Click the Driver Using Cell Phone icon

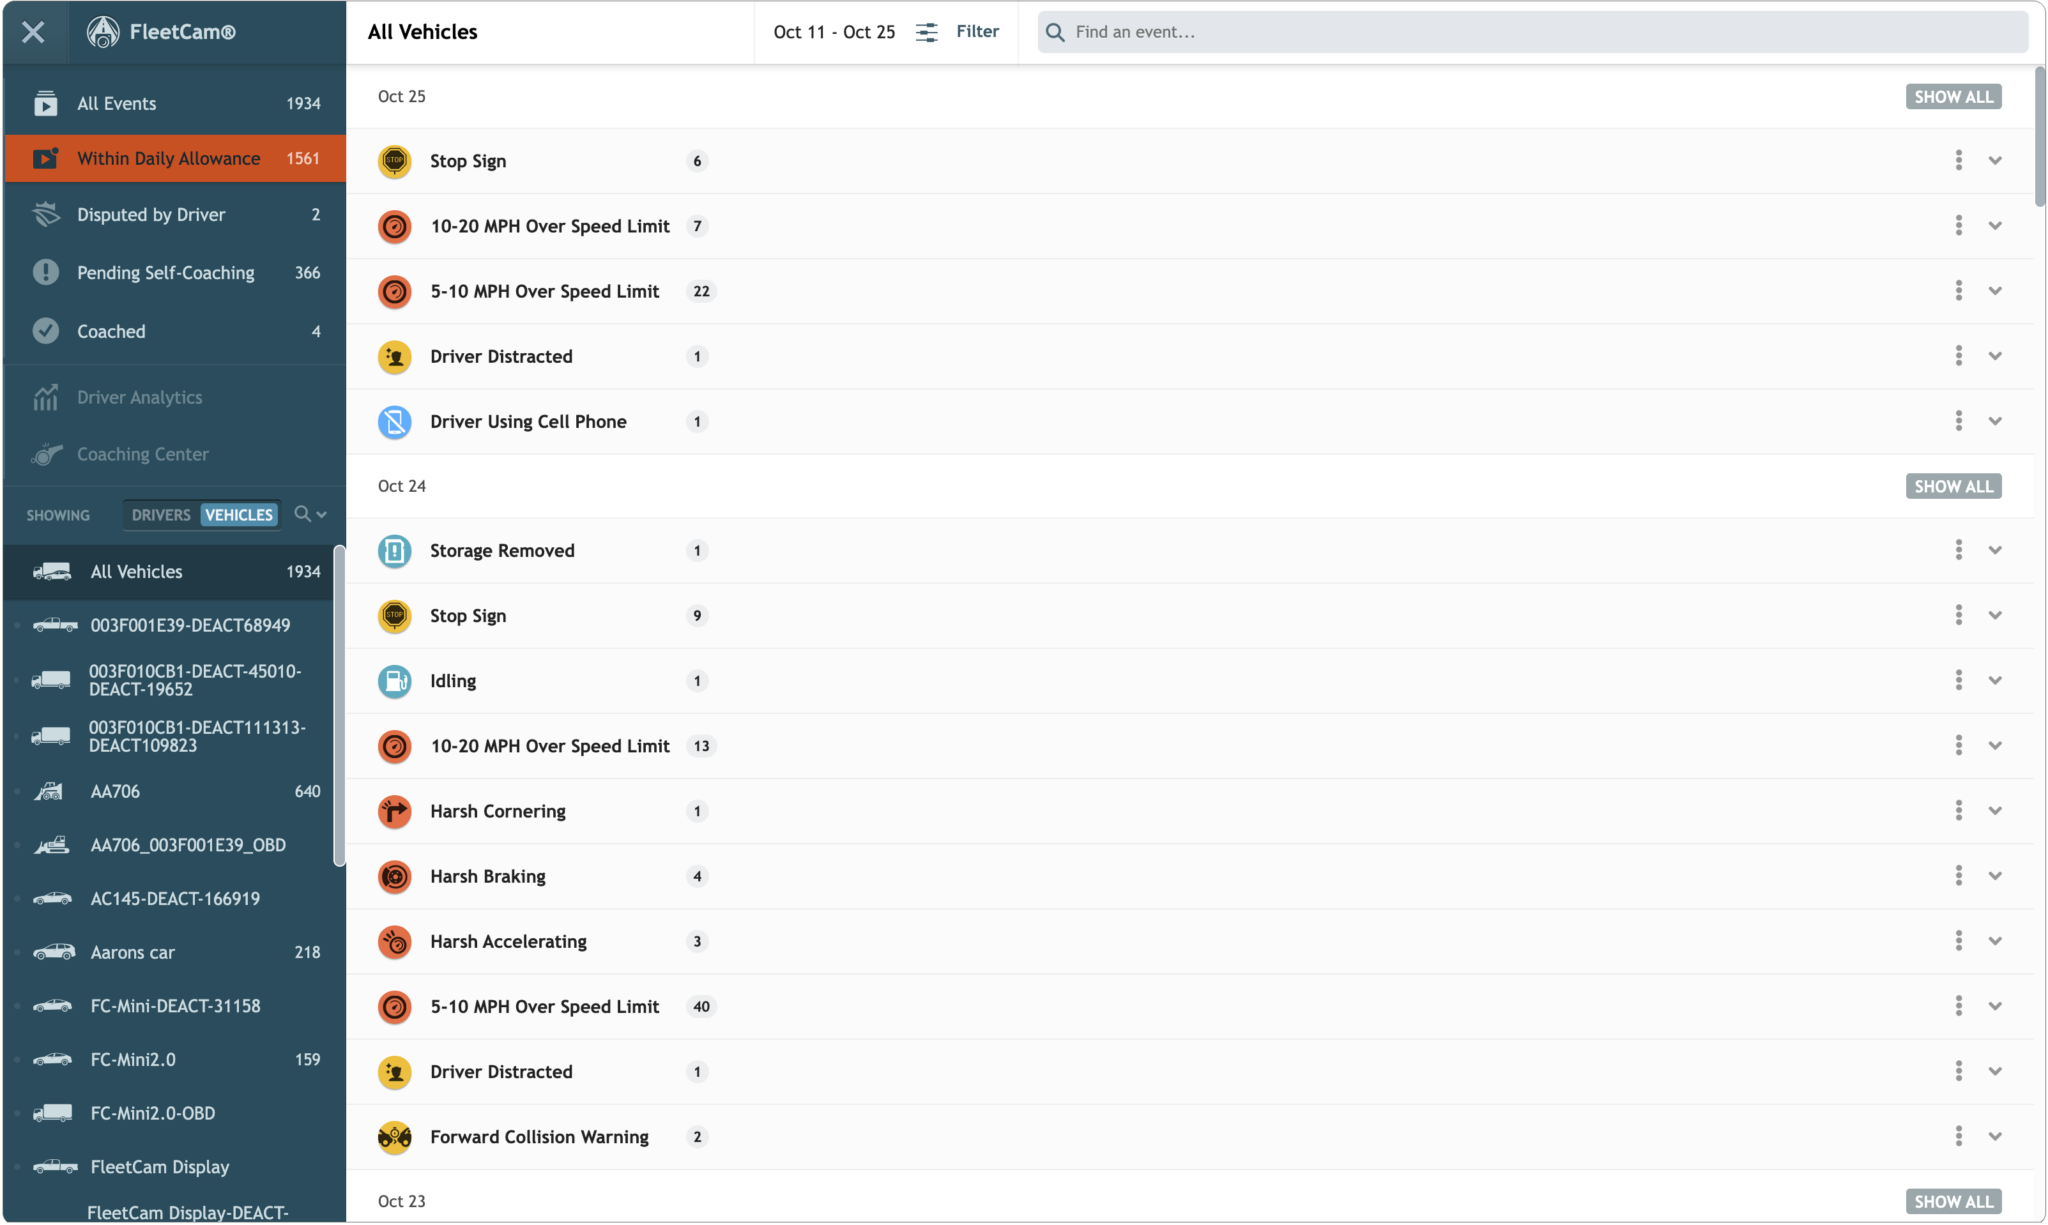(394, 422)
